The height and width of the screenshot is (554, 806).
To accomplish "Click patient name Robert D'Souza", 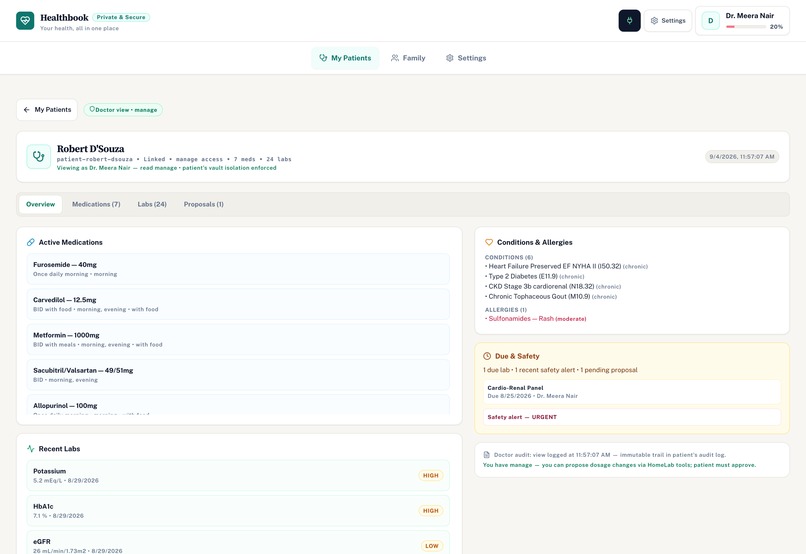I will 90,149.
